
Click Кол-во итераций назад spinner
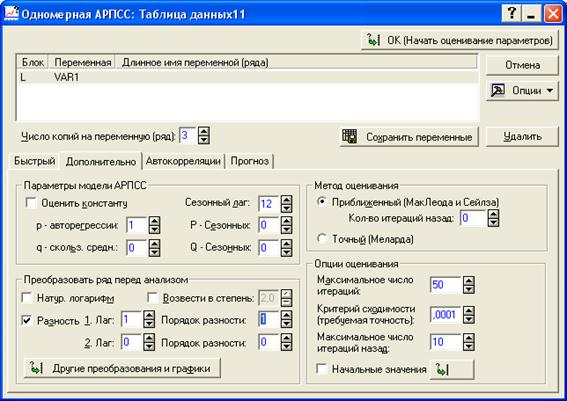tap(493, 218)
